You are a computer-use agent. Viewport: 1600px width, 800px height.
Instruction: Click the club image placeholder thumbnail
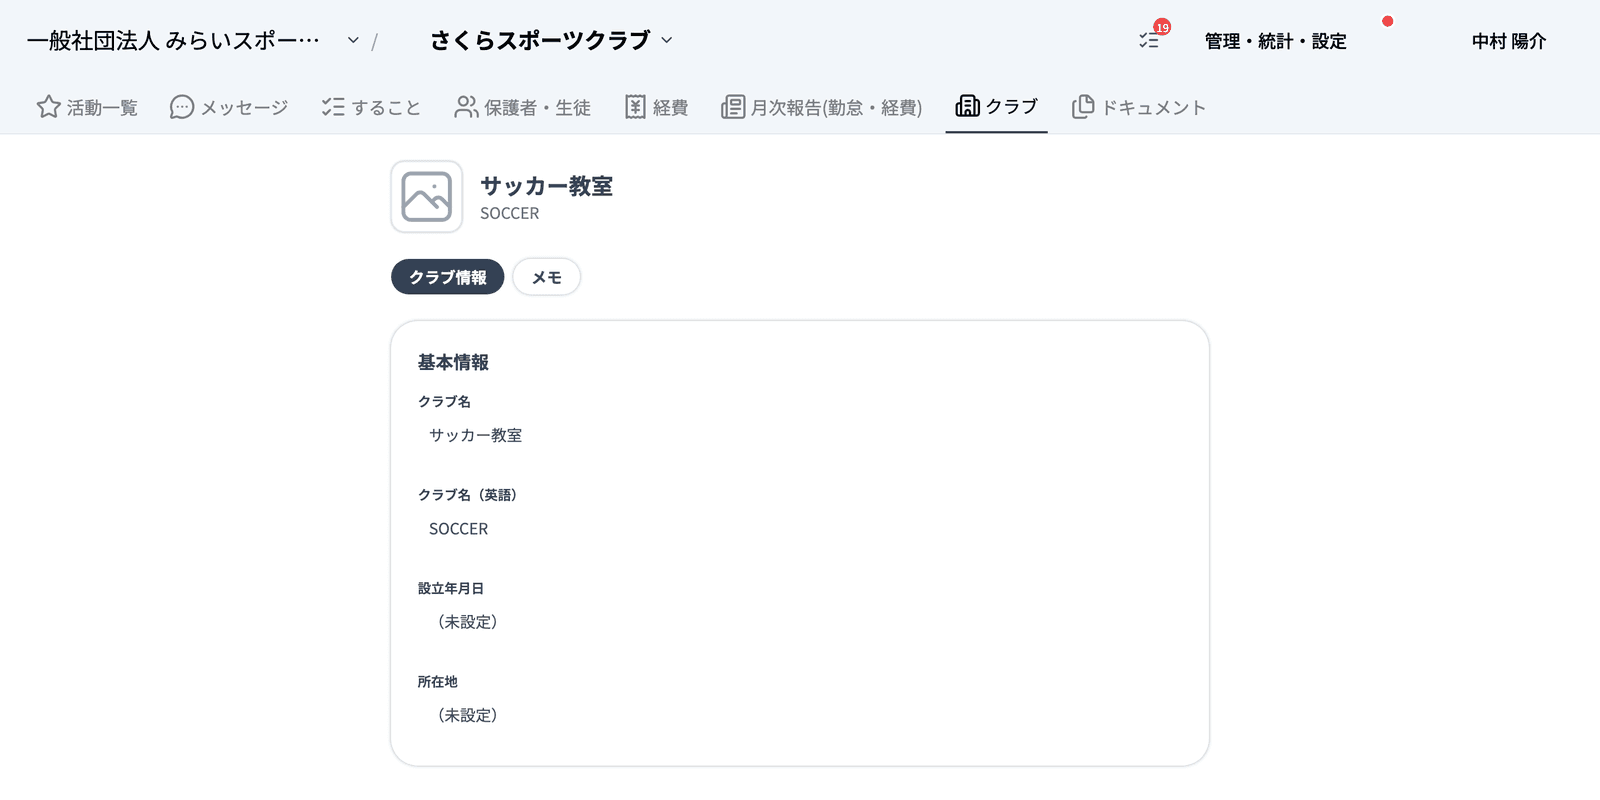click(x=427, y=197)
